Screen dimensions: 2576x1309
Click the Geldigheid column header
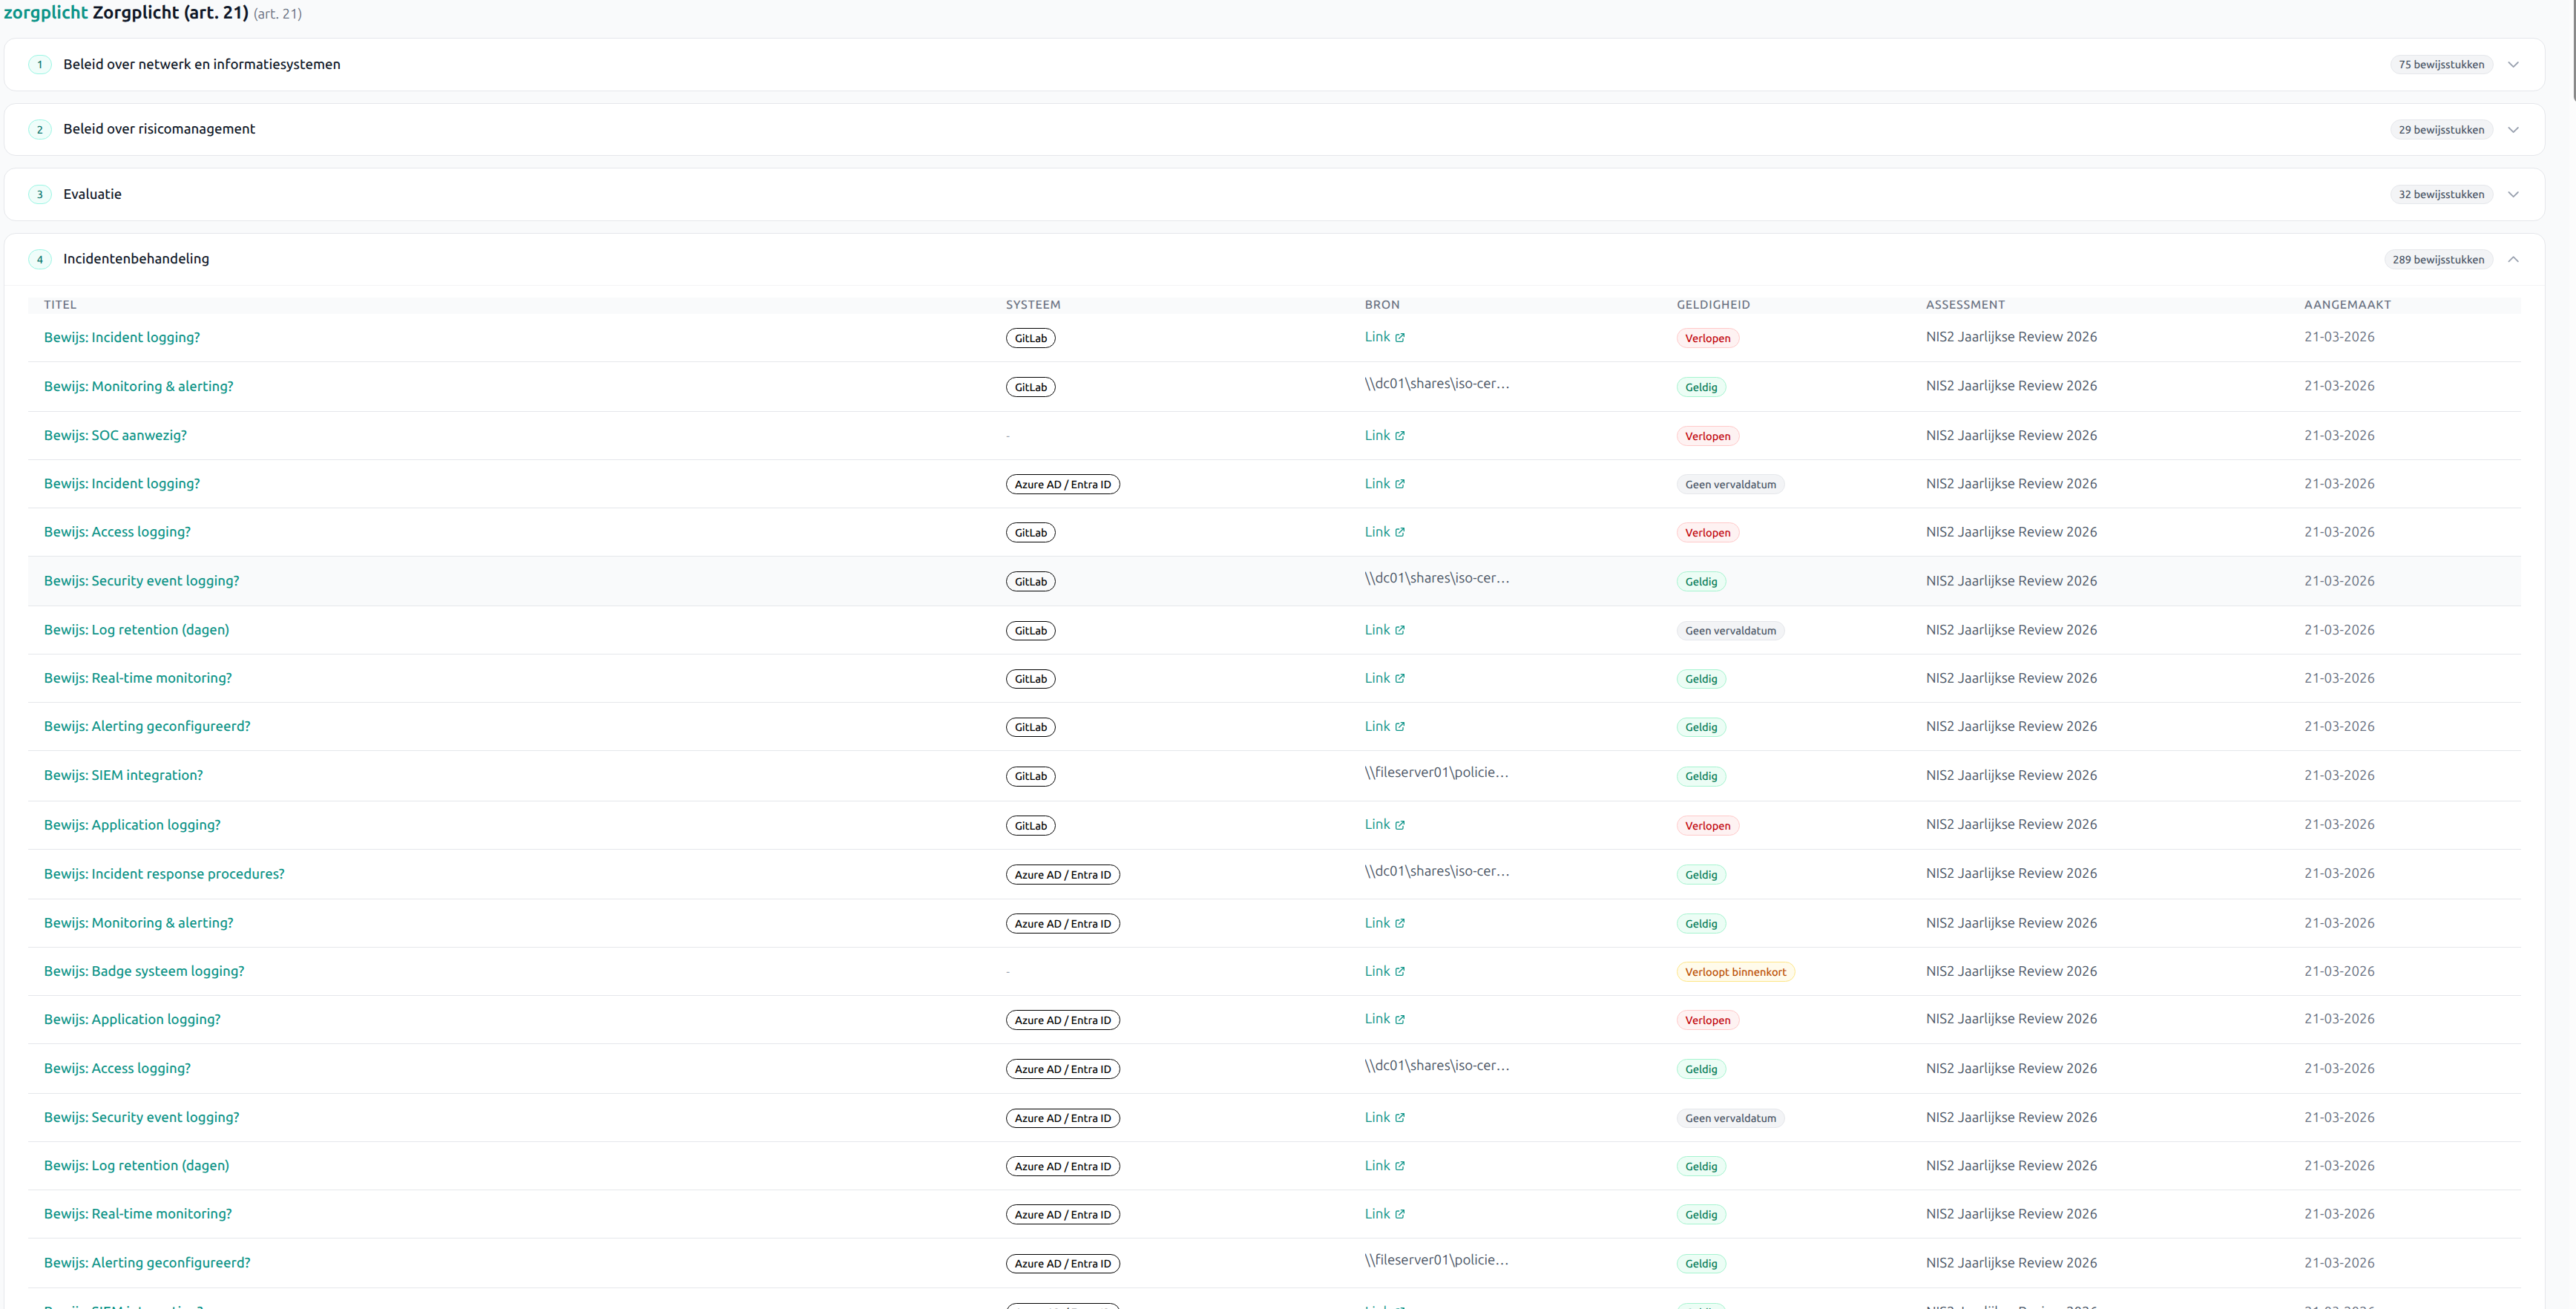(1713, 305)
